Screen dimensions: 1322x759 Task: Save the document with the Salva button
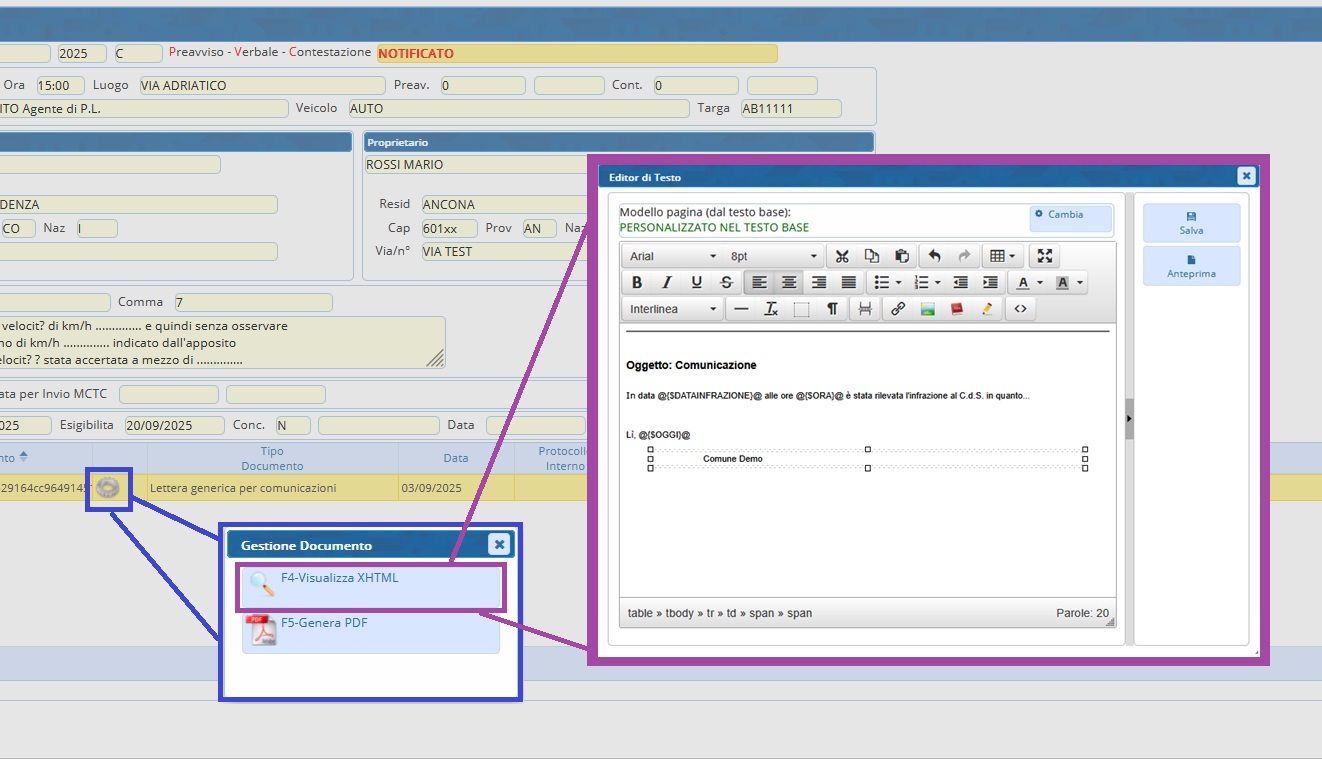pos(1191,223)
